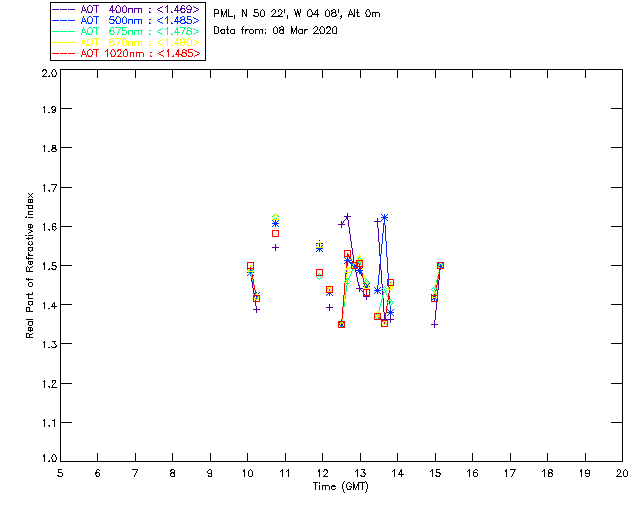This screenshot has height=512, width=640.
Task: Click the red square at 1.58 near 10.7
Action: pyautogui.click(x=275, y=234)
